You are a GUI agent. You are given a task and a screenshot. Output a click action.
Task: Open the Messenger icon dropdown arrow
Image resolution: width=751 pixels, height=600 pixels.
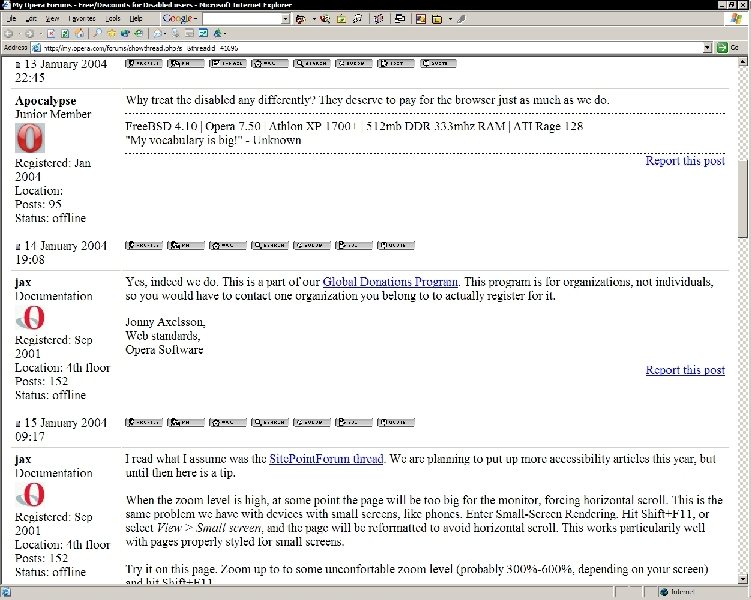[x=225, y=34]
